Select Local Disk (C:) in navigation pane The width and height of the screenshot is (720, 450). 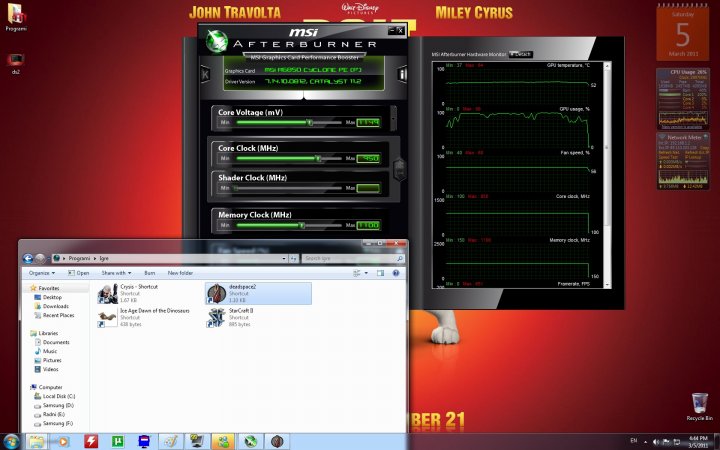[x=54, y=396]
